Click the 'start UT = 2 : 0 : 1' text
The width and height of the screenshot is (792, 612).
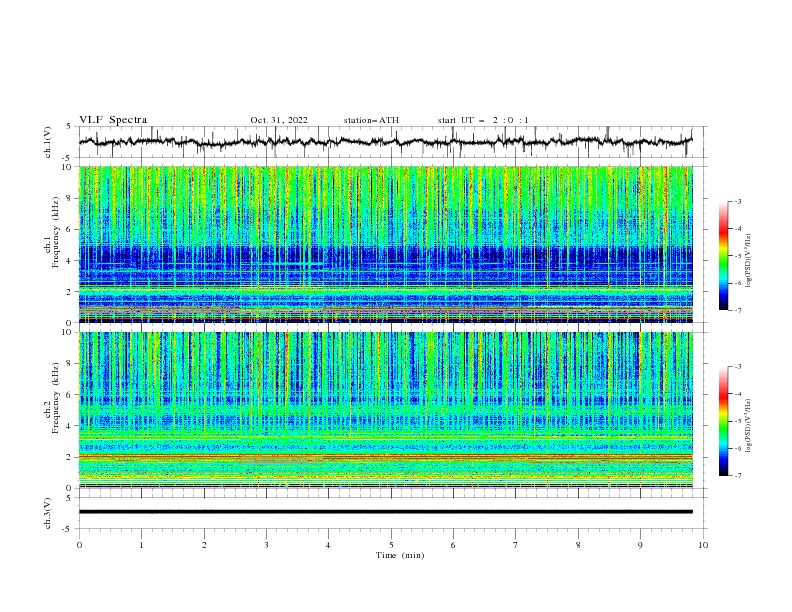tap(483, 120)
